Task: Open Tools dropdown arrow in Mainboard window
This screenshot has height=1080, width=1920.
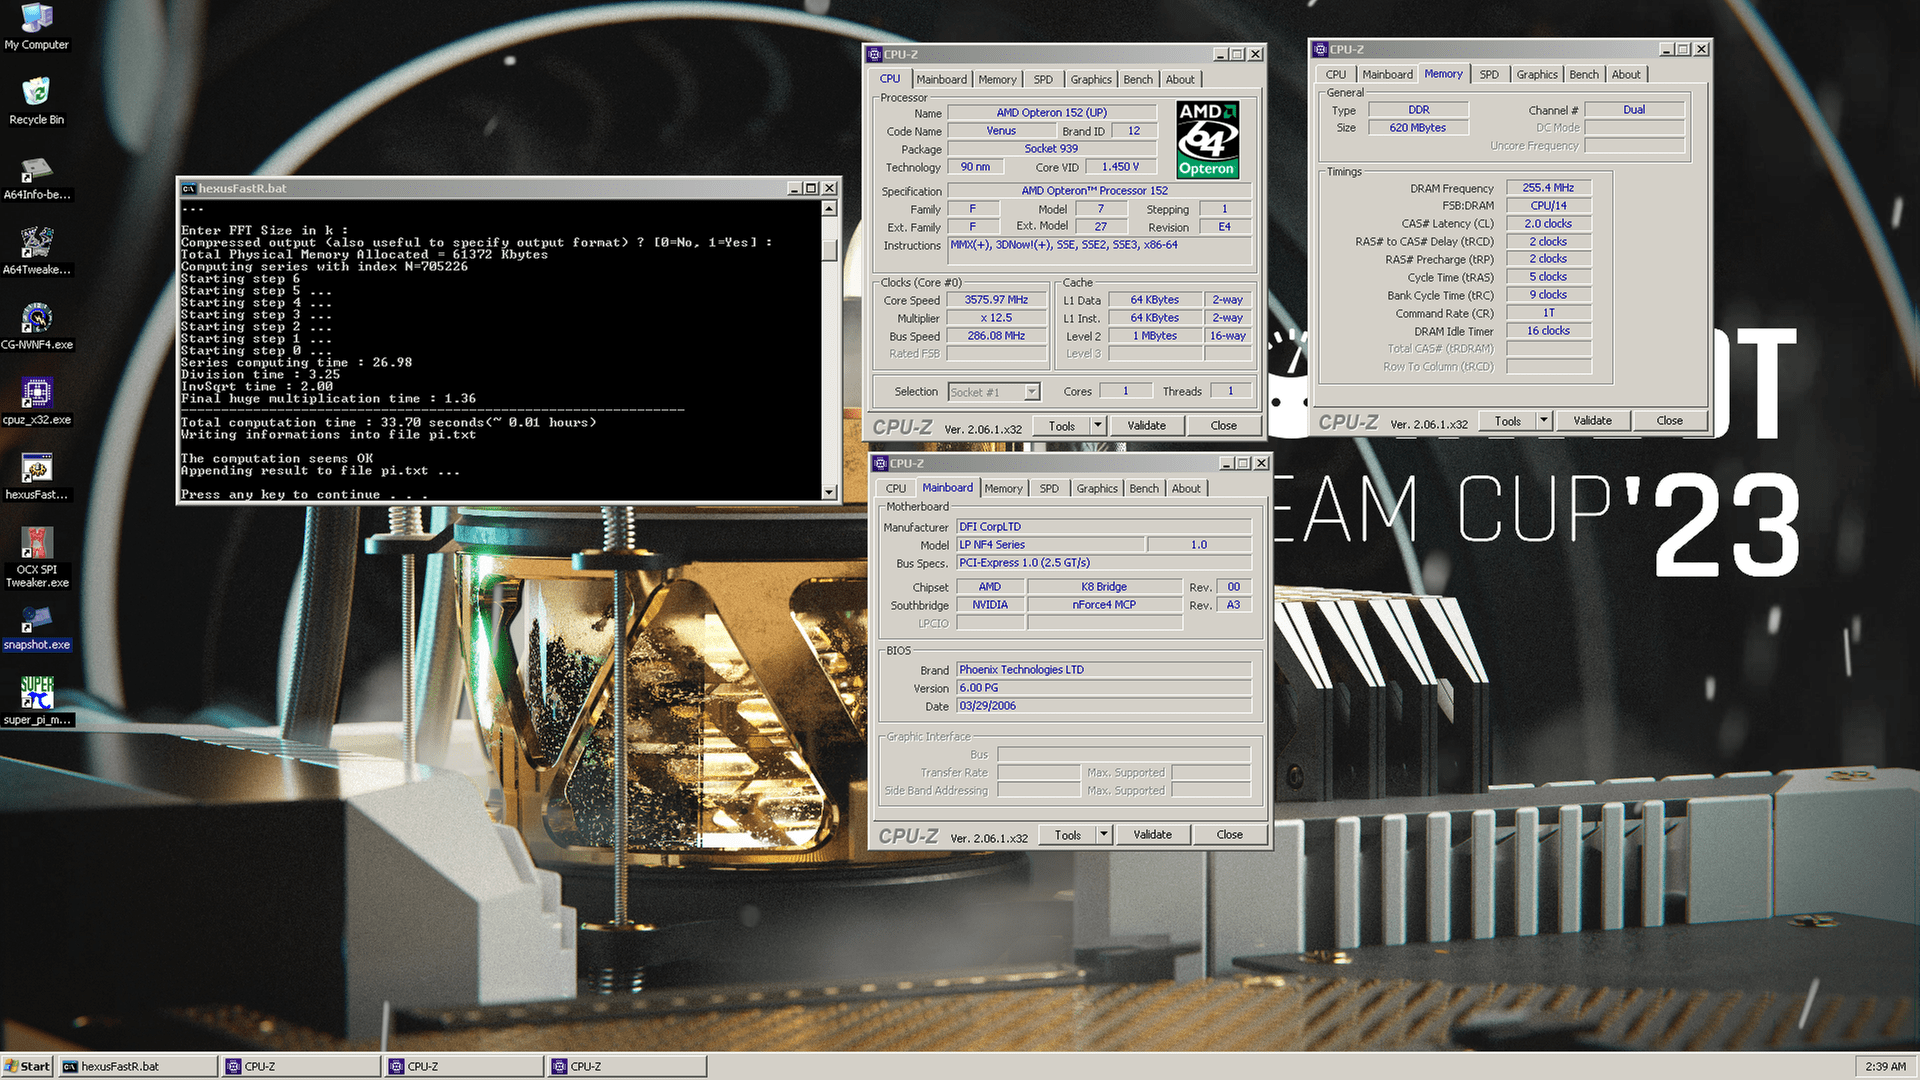Action: [1104, 835]
